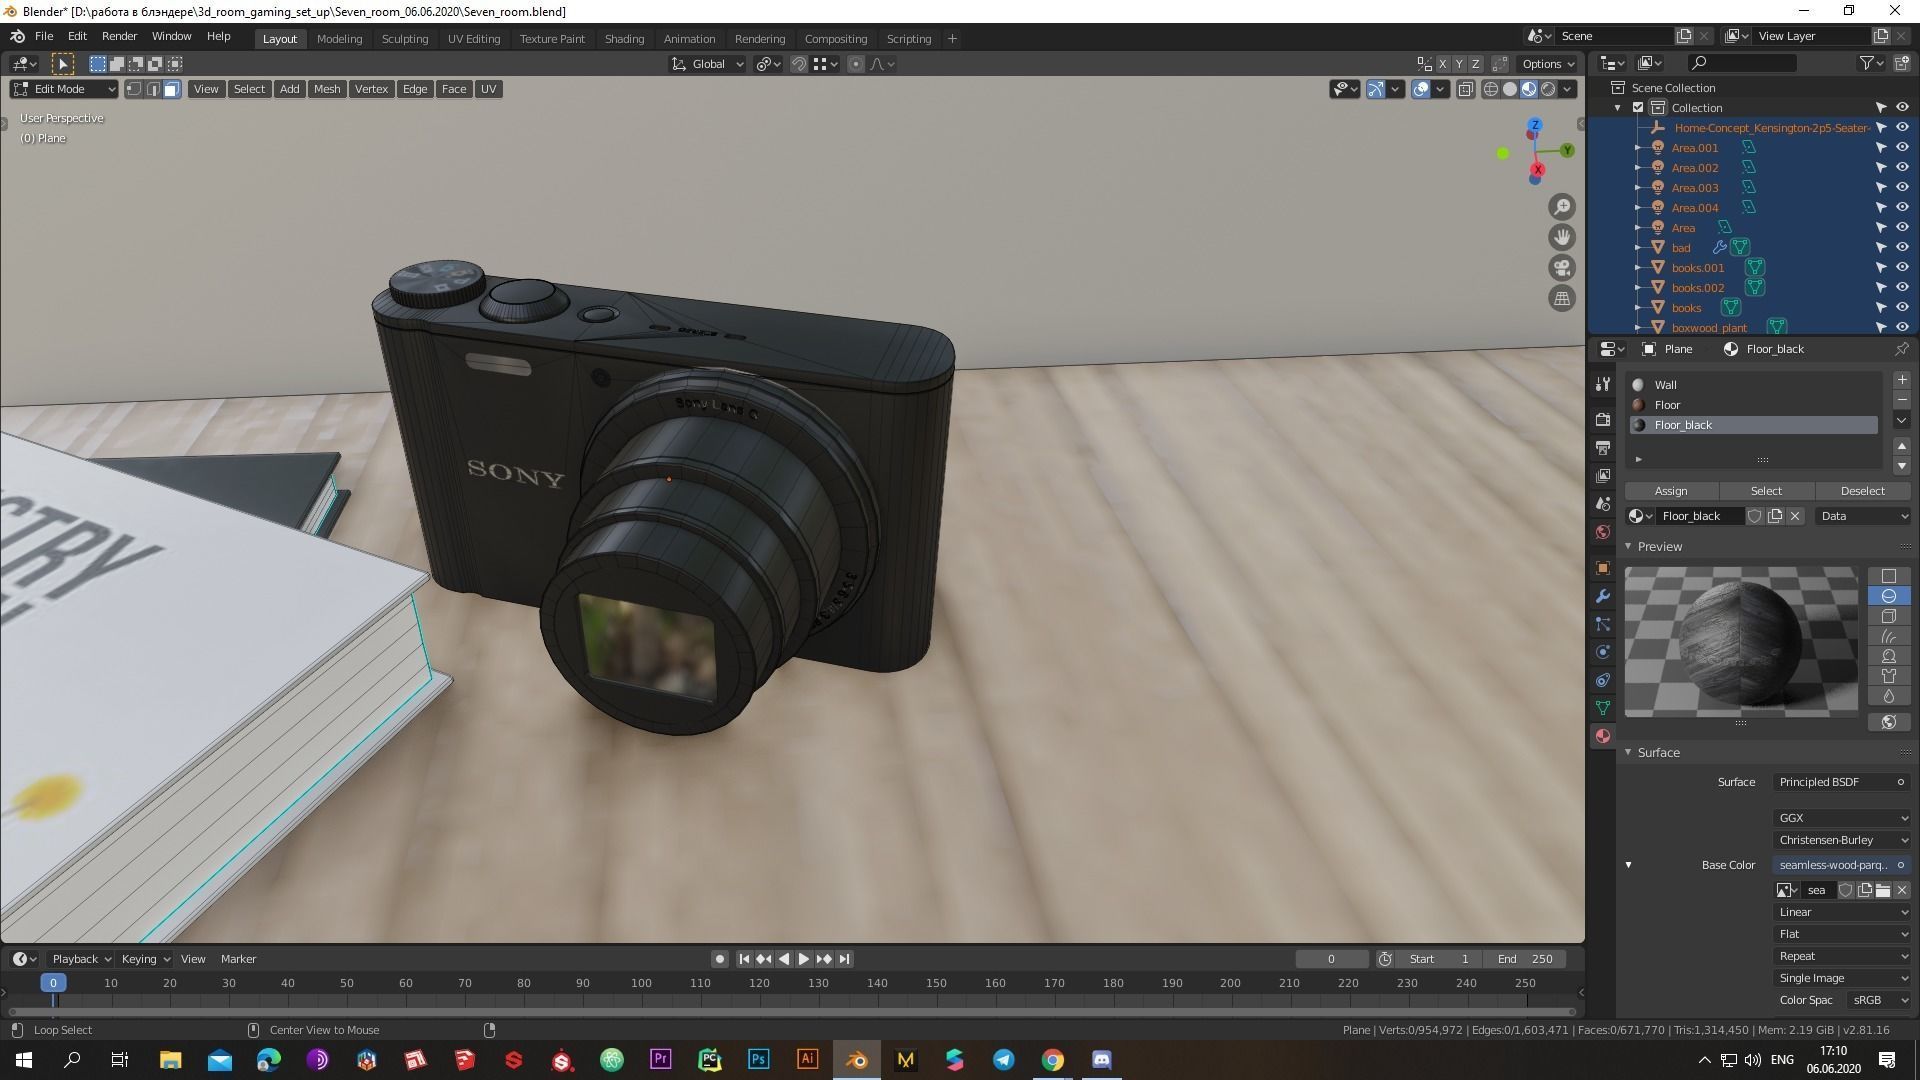The image size is (1920, 1080).
Task: Choose fluid droplet material preview type
Action: (x=1888, y=696)
